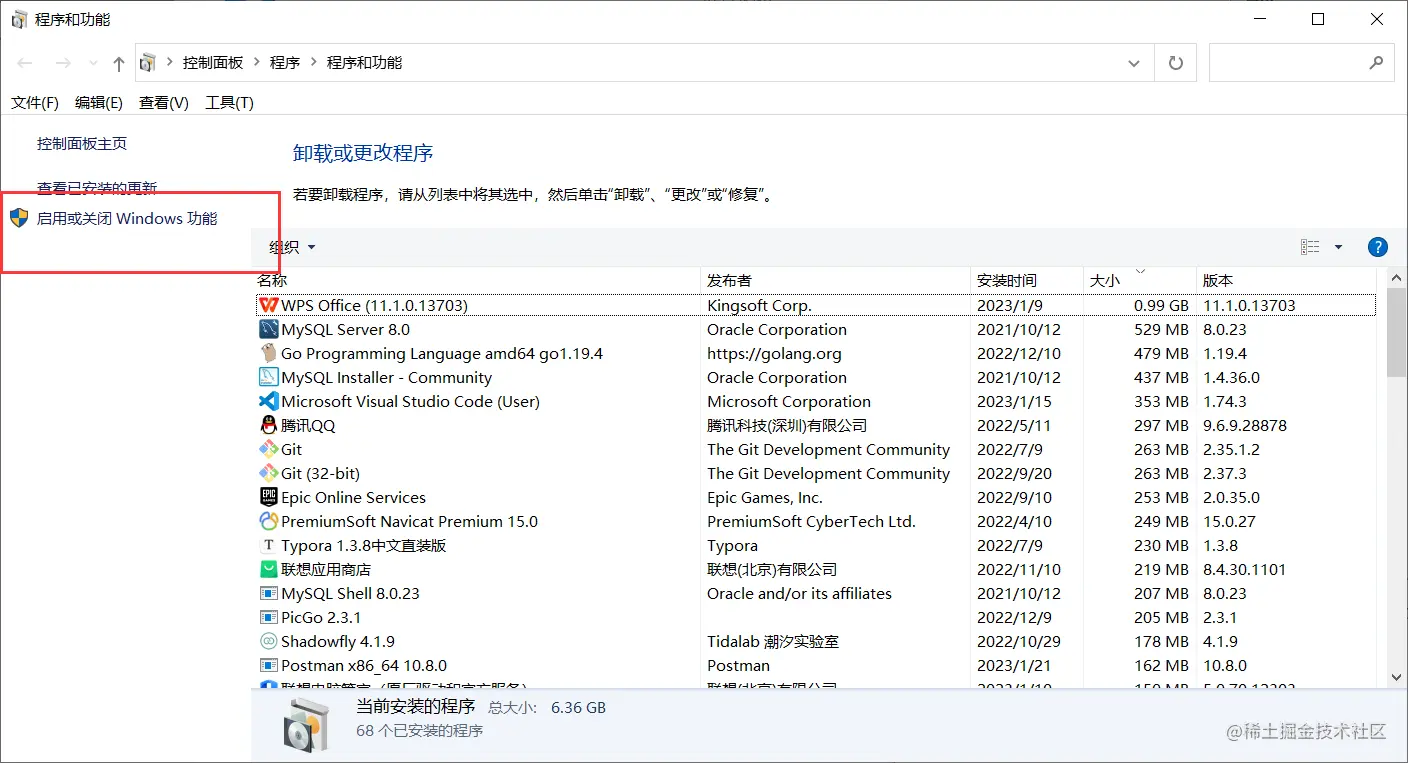Click the scrollbar up arrow
The width and height of the screenshot is (1408, 763).
(x=1397, y=279)
